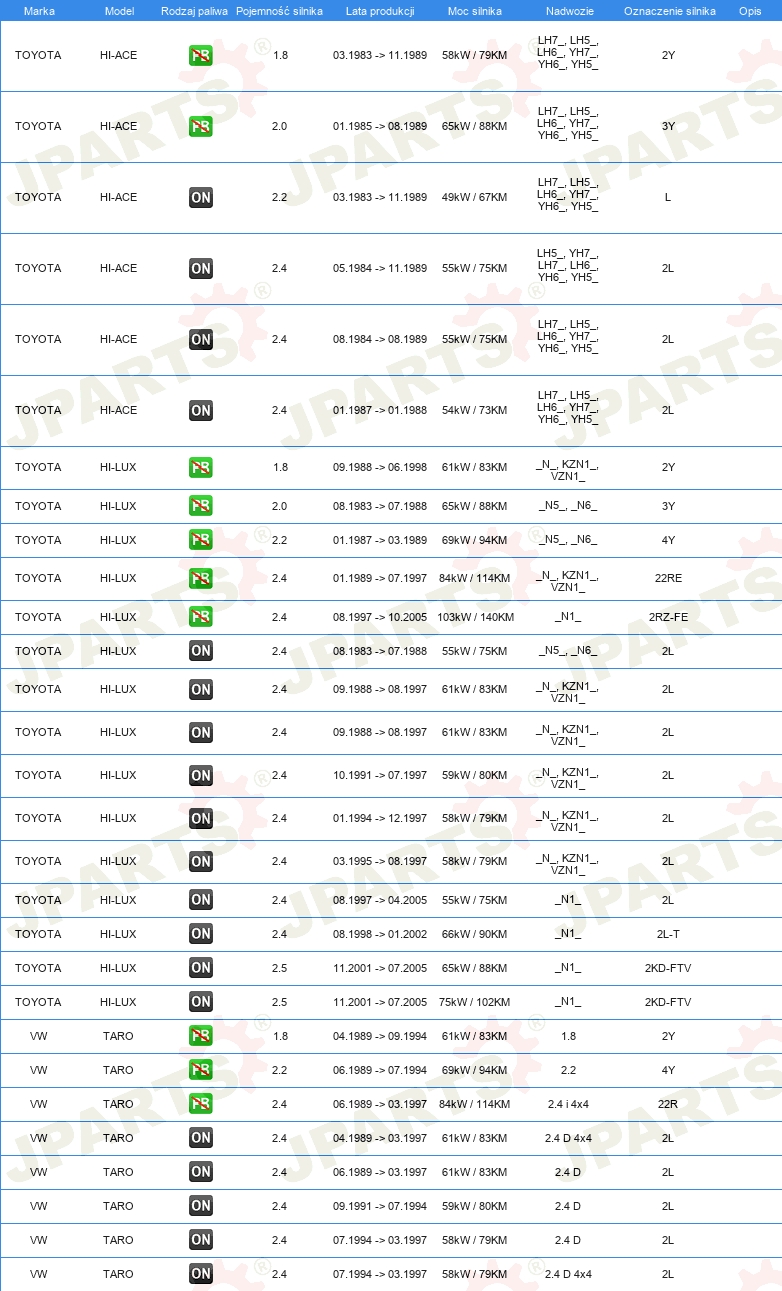The width and height of the screenshot is (782, 1291).
Task: Click ON icon in HI-ACE row dated 05.1984
Action: (x=201, y=269)
